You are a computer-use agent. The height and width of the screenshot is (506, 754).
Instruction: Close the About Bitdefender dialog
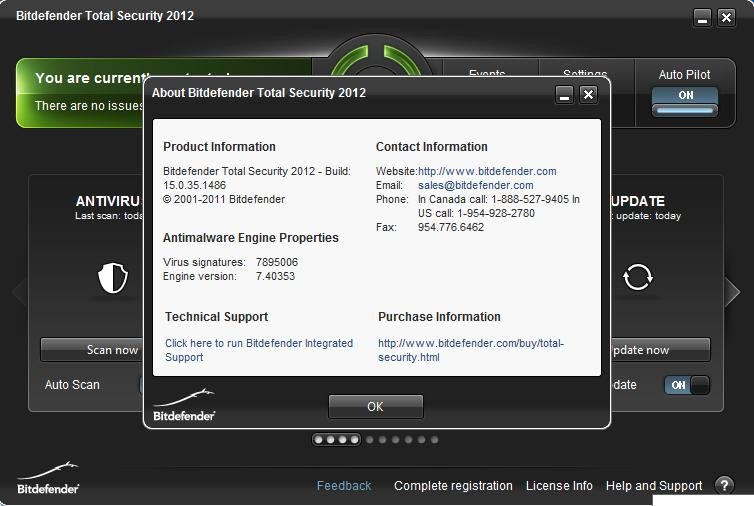[589, 95]
